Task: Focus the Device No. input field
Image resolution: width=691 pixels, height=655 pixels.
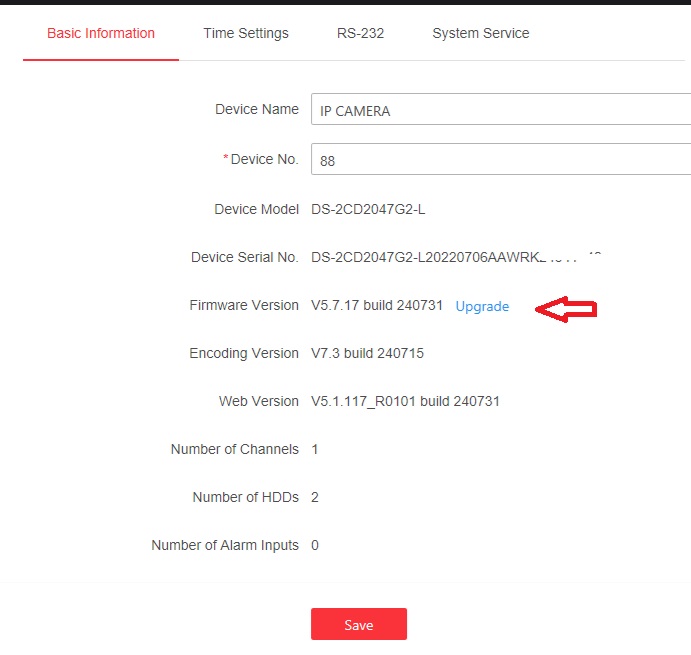Action: tap(500, 160)
